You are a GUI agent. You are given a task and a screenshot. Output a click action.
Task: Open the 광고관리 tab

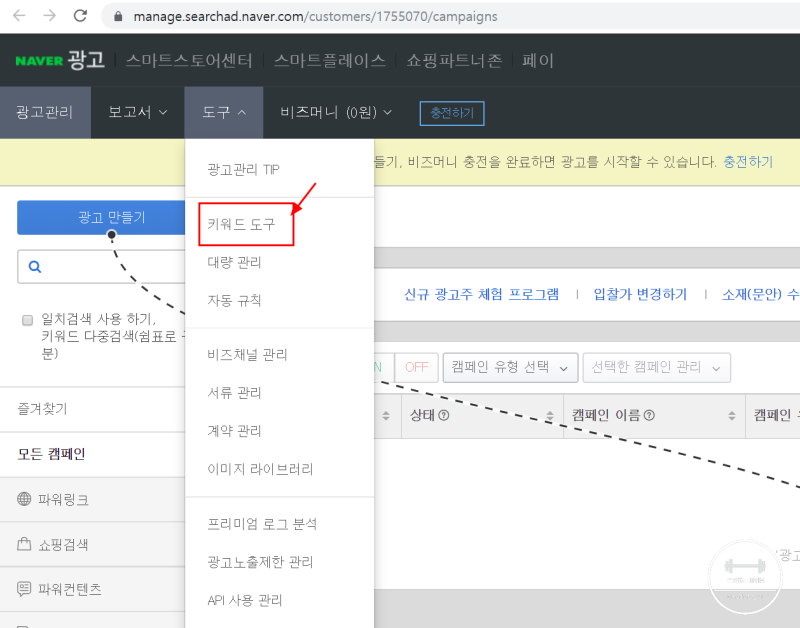45,112
